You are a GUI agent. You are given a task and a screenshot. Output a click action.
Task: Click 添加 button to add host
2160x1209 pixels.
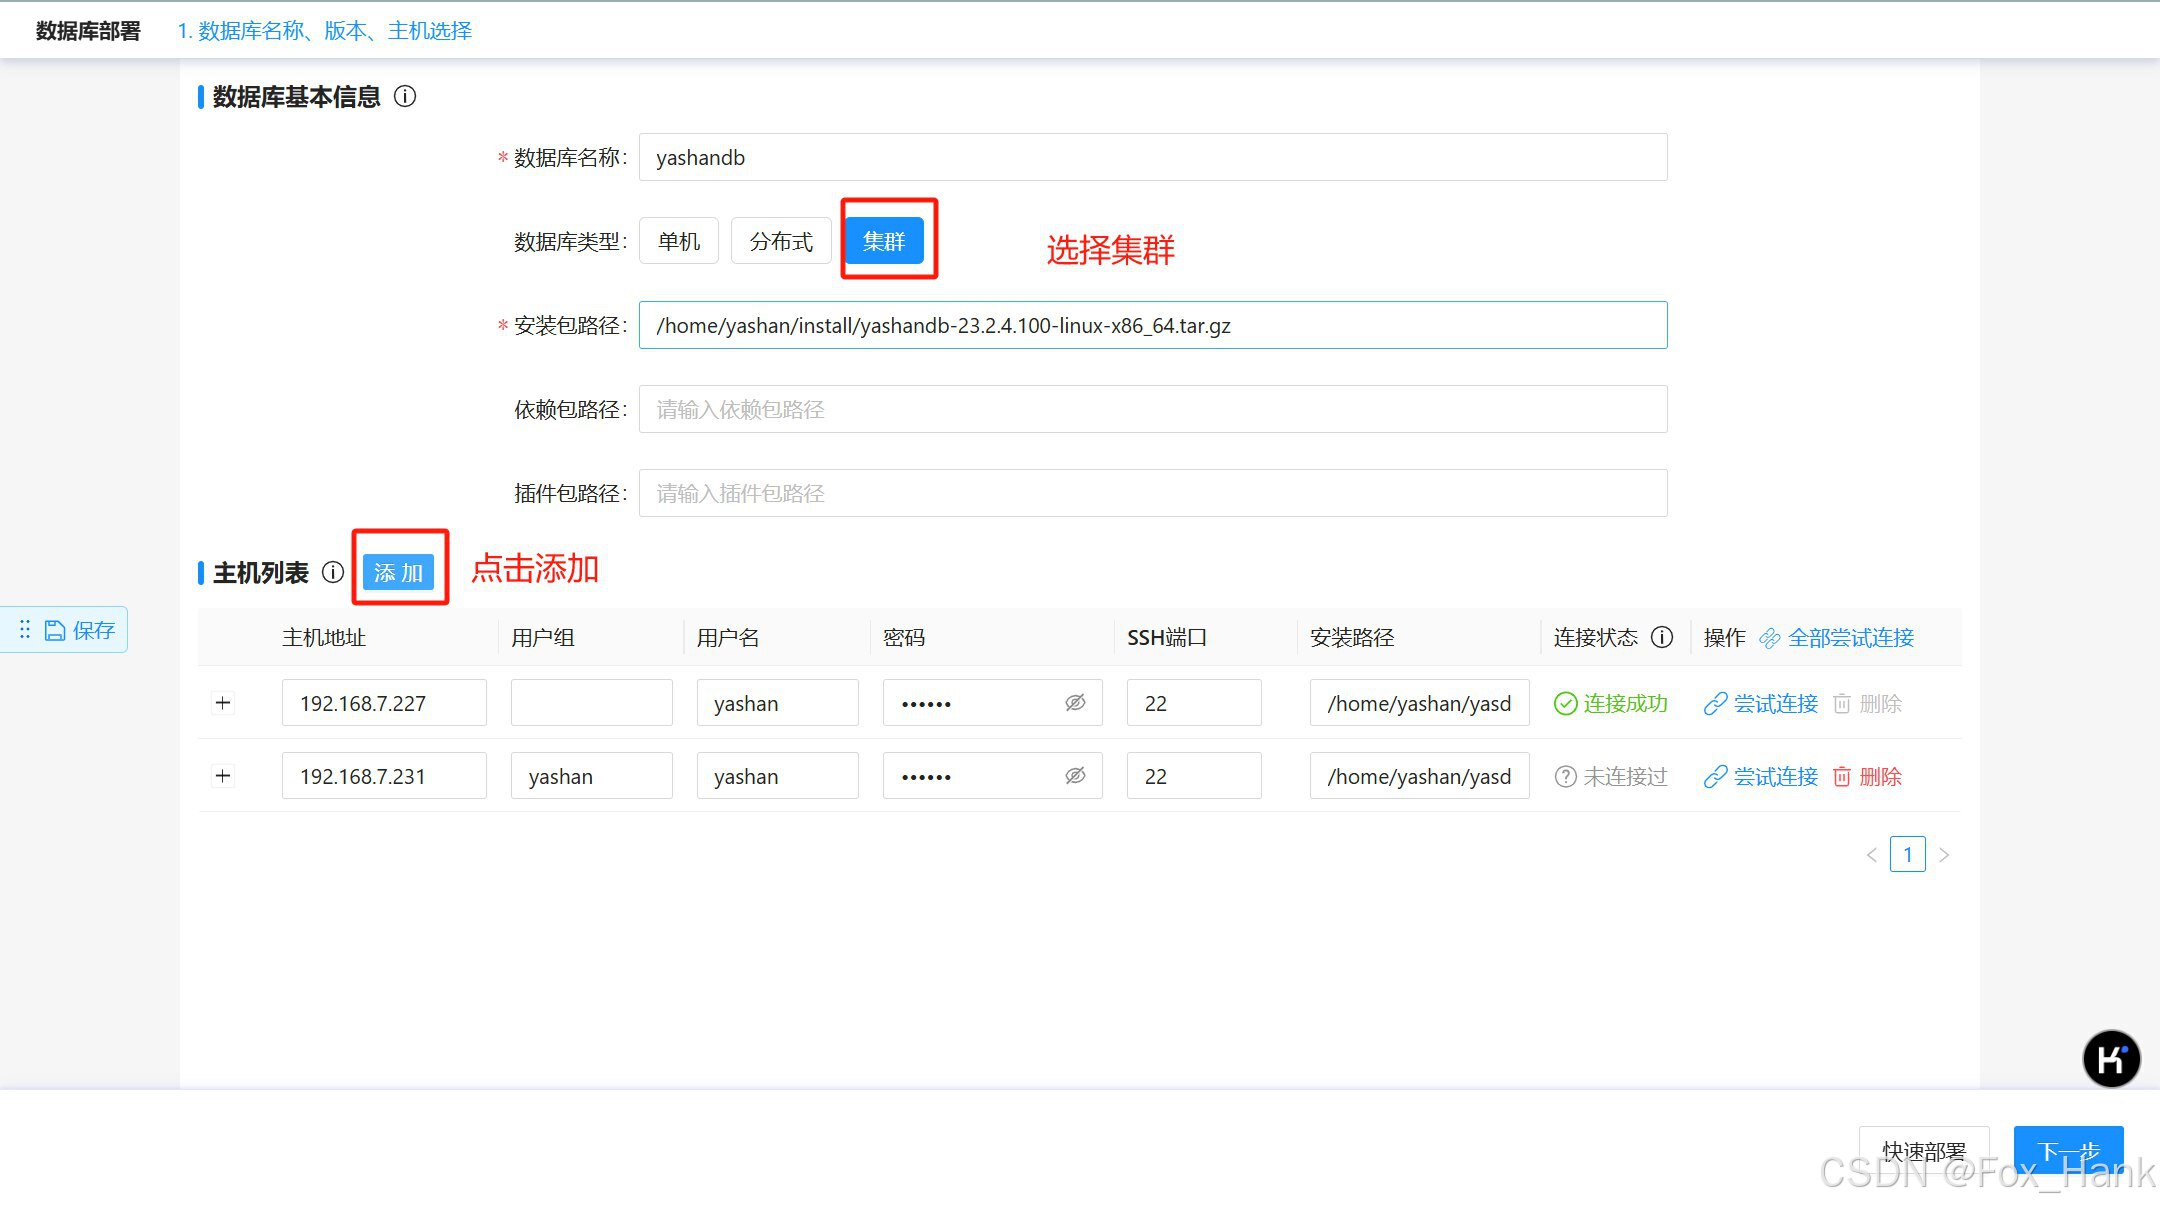pos(398,573)
